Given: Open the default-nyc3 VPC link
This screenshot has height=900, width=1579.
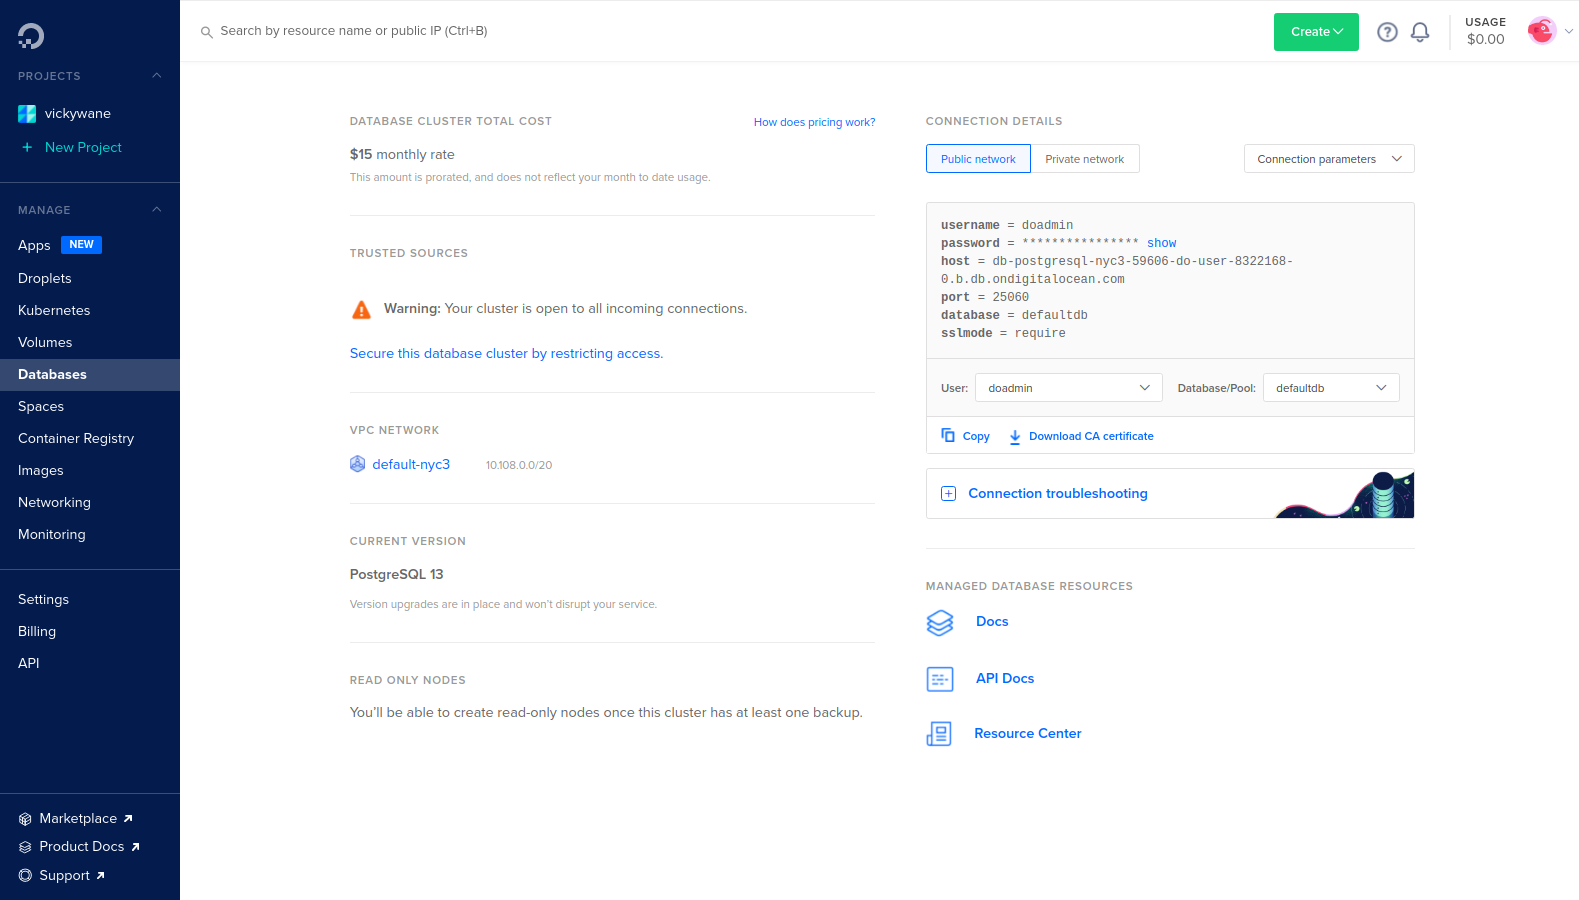Looking at the screenshot, I should point(411,465).
